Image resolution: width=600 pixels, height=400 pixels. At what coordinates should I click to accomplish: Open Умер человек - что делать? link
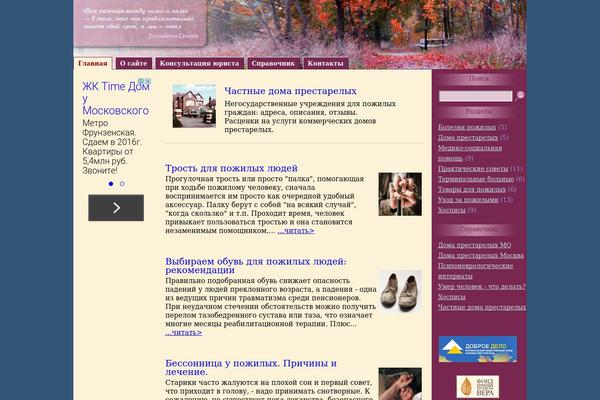coord(482,287)
